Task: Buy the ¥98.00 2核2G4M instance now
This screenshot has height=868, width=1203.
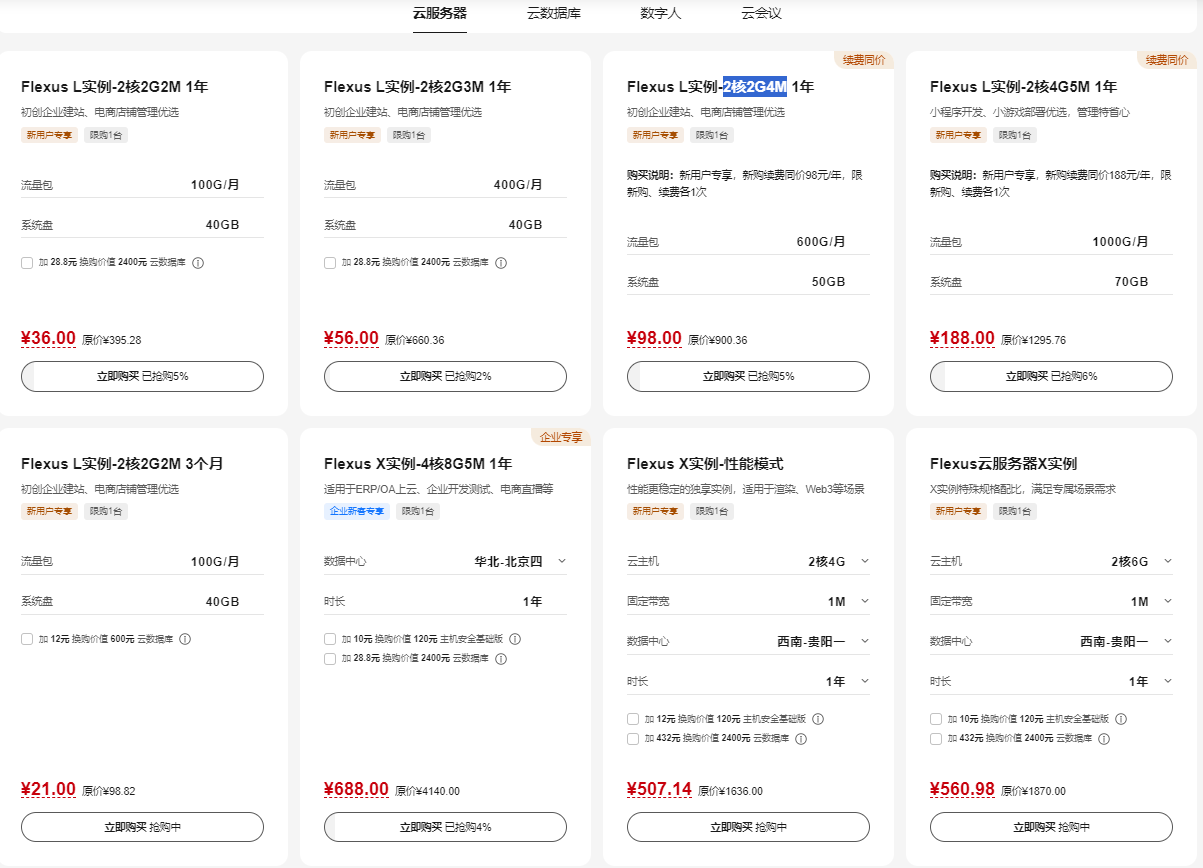Action: (748, 376)
